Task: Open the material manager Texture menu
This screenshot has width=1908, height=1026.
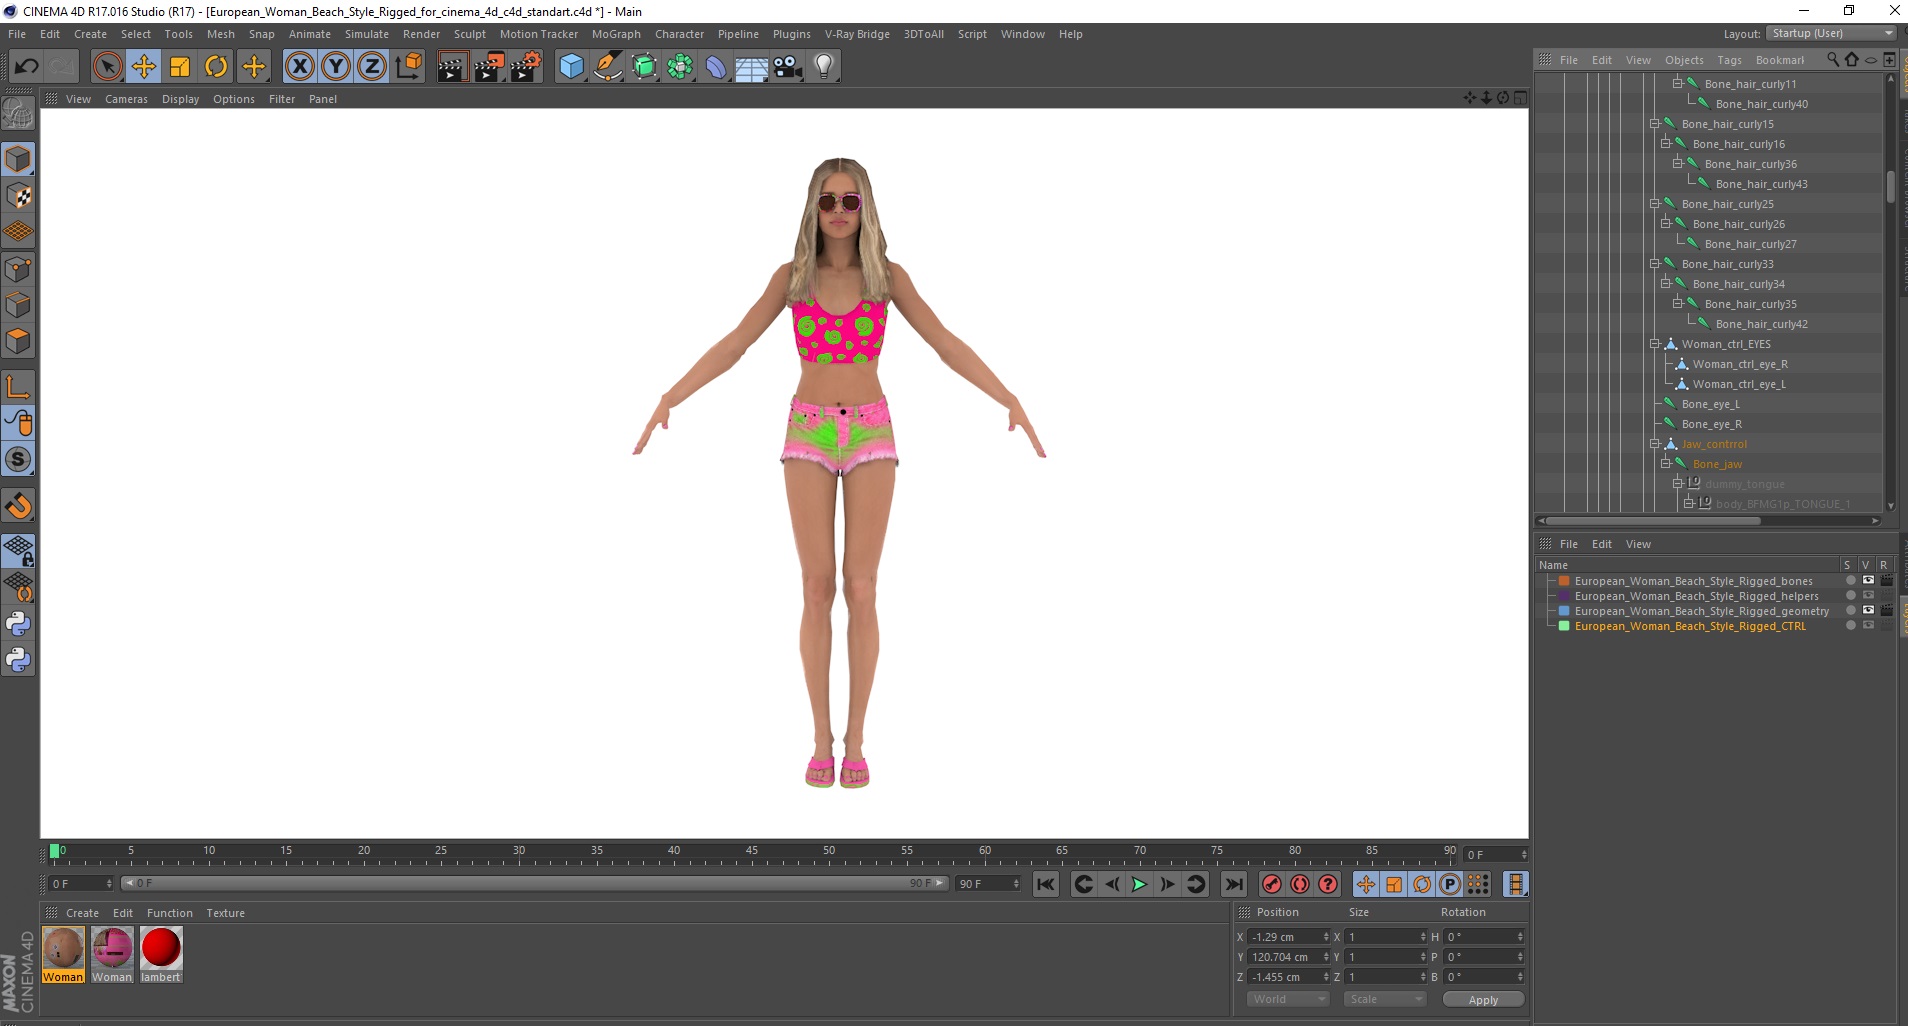Action: pos(225,913)
